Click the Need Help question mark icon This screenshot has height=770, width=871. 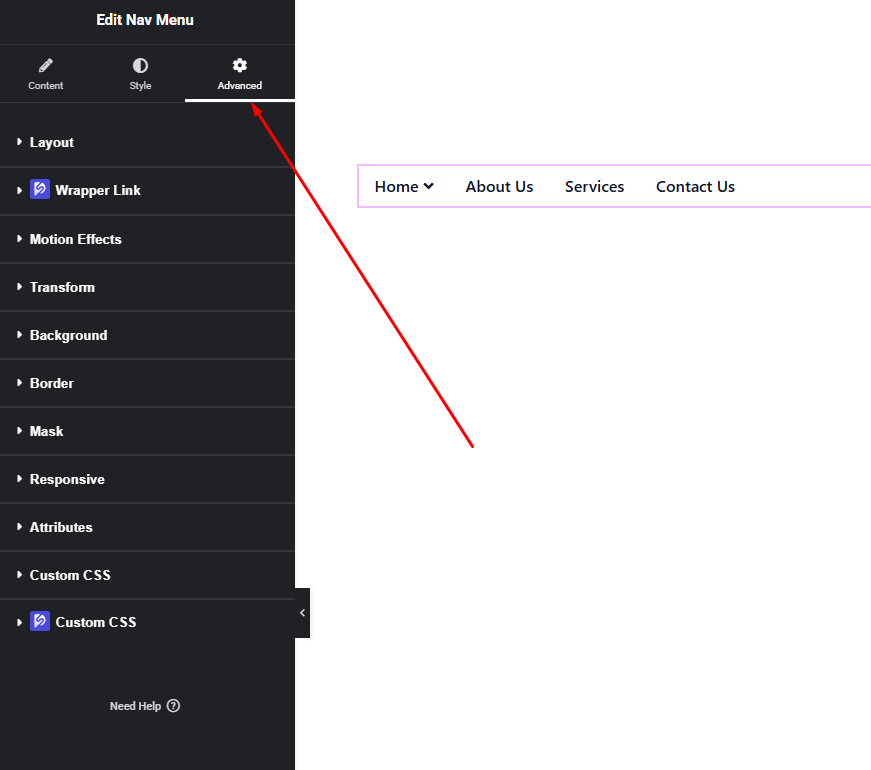point(174,706)
